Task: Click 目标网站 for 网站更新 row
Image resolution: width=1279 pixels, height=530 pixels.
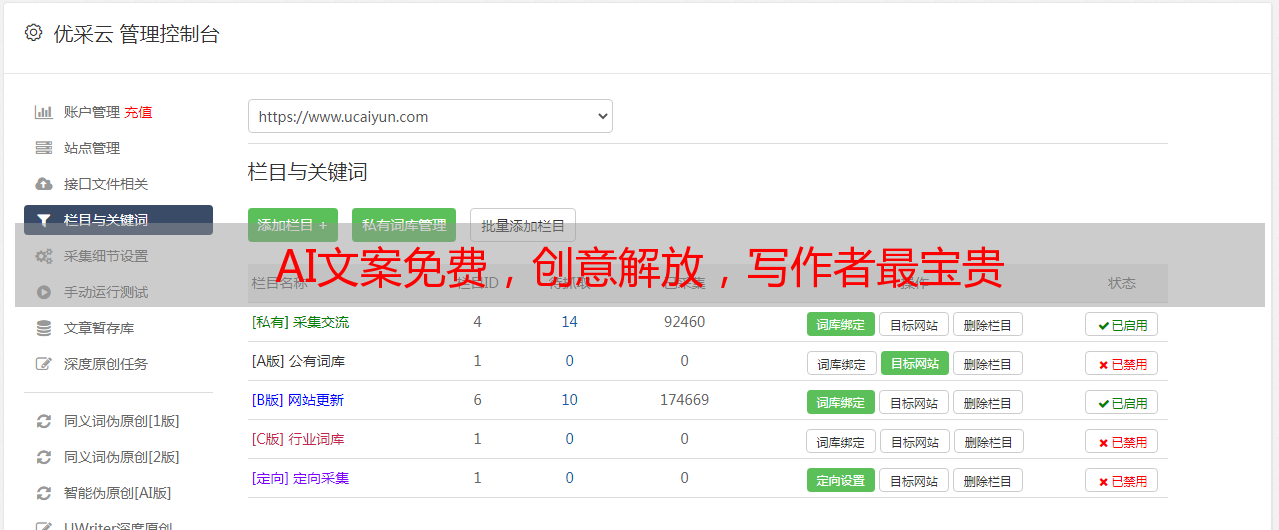Action: [x=914, y=402]
